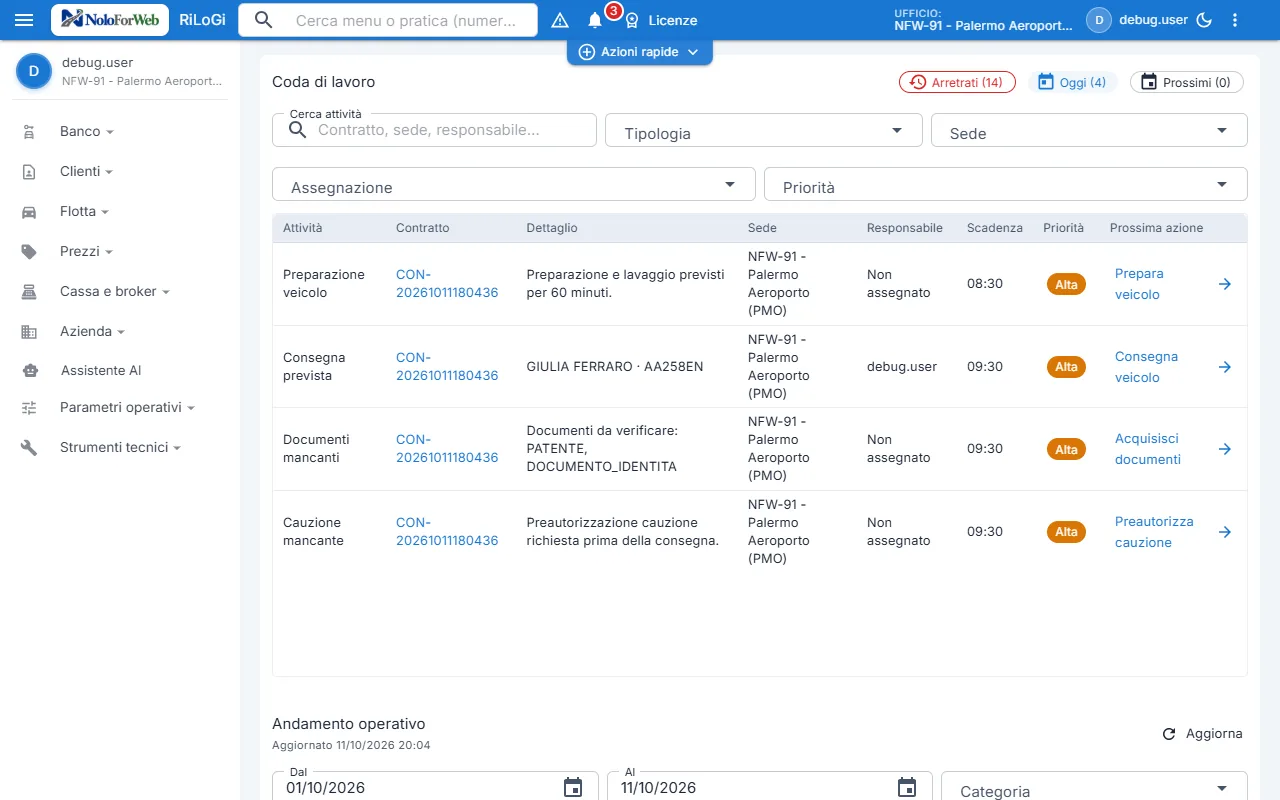The height and width of the screenshot is (800, 1280).
Task: Click arrow icon for Preparazione veicolo row
Action: coord(1224,284)
